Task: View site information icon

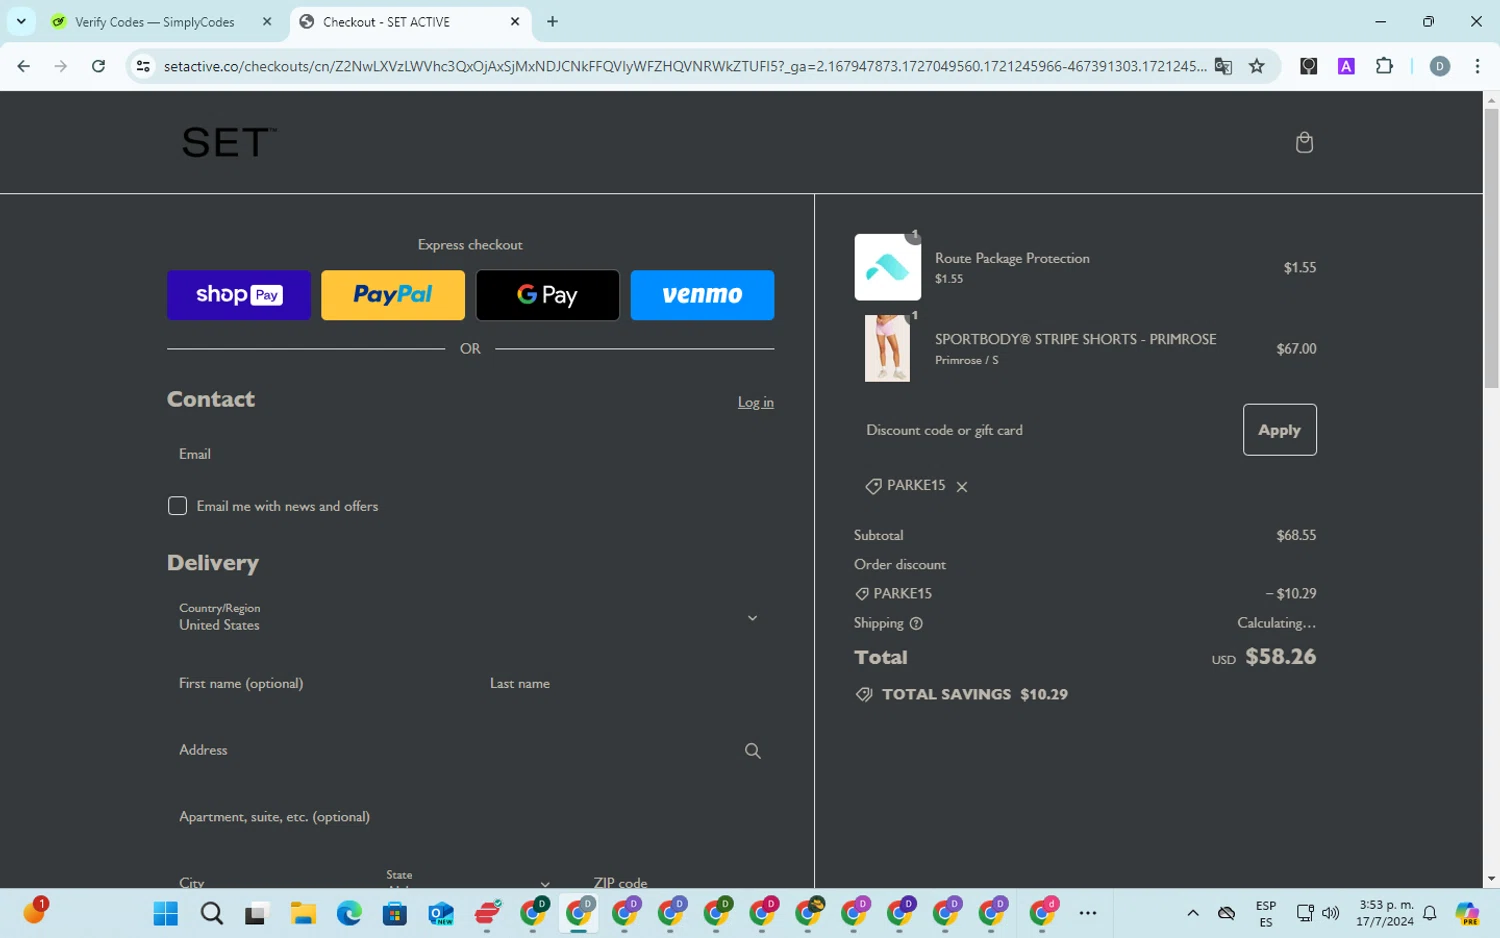Action: [x=143, y=66]
